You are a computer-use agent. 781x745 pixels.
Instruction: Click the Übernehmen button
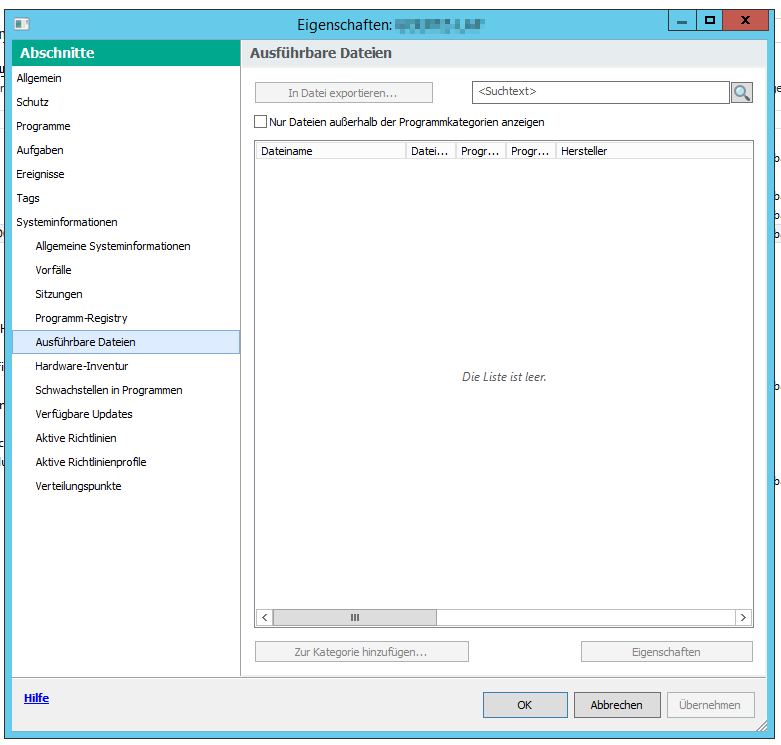pos(710,705)
